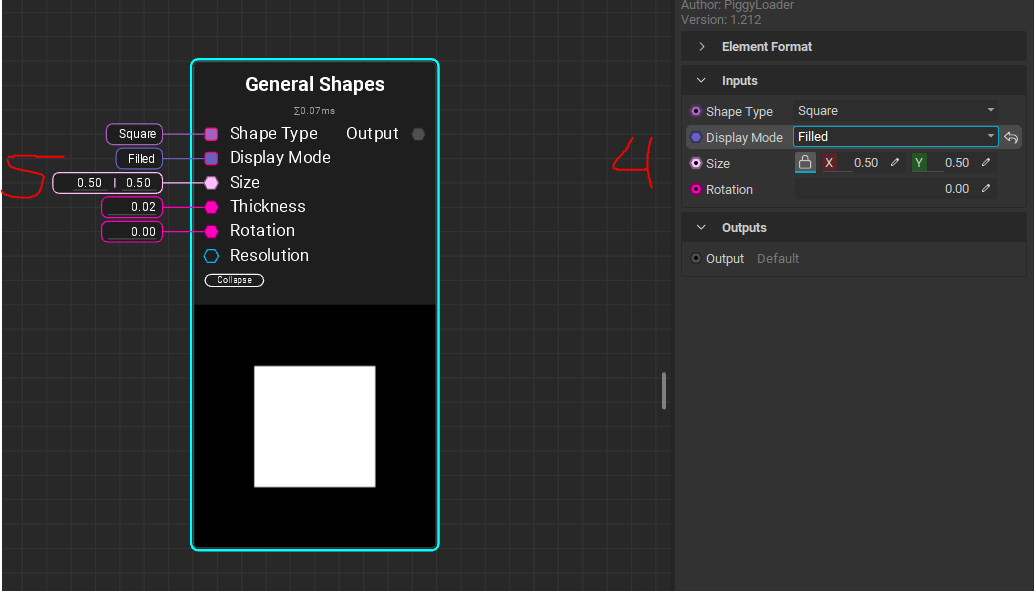The height and width of the screenshot is (591, 1034).
Task: Click the white square preview thumbnail
Action: click(x=315, y=427)
